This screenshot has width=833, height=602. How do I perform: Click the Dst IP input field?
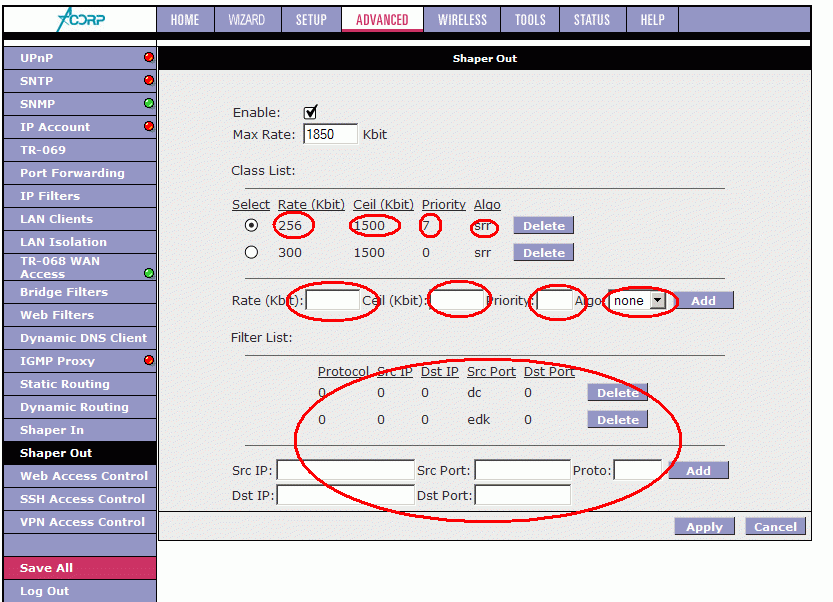tap(345, 495)
